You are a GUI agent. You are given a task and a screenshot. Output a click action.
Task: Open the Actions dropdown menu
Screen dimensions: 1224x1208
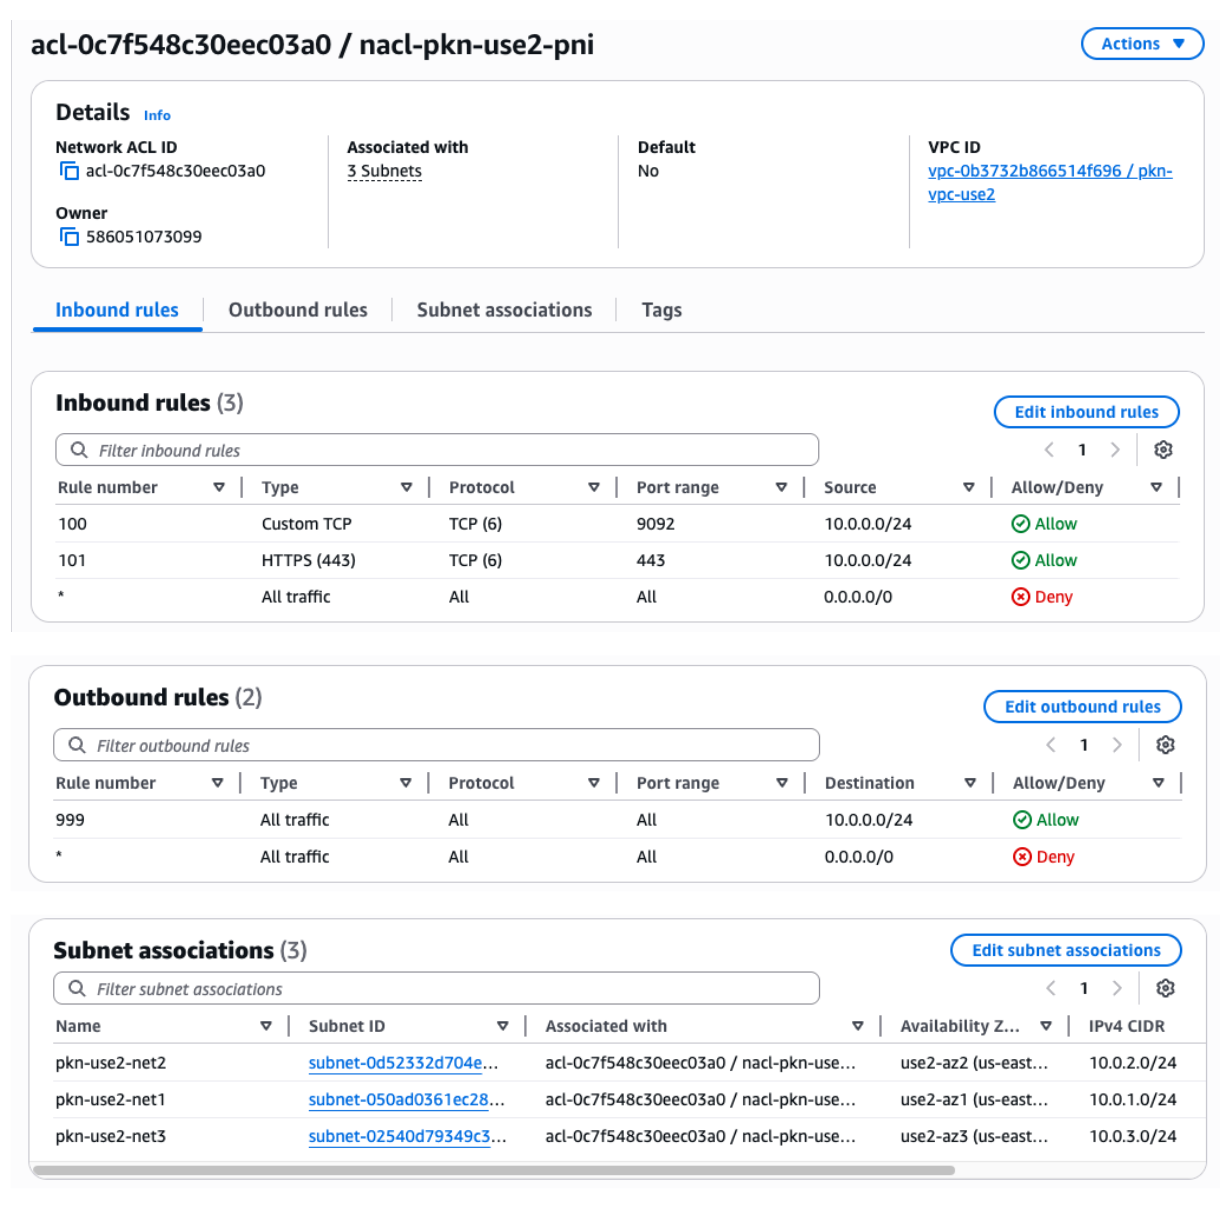(x=1142, y=44)
